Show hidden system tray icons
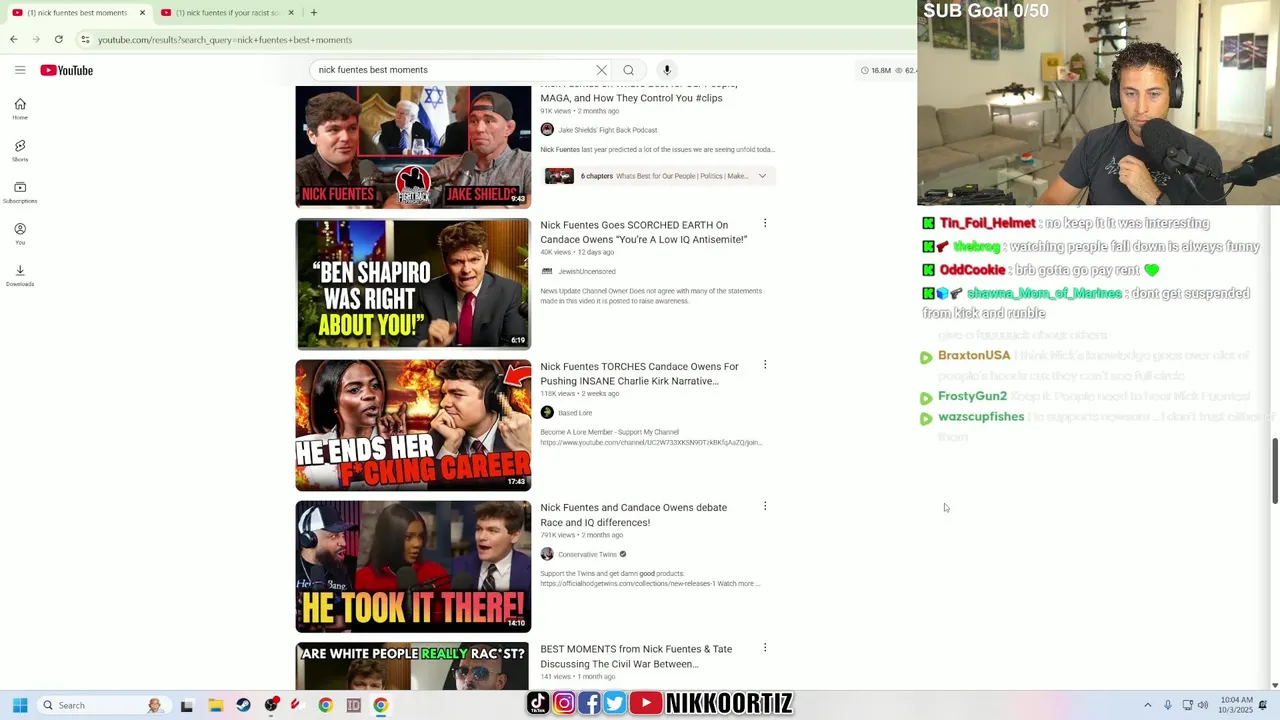 tap(1147, 705)
